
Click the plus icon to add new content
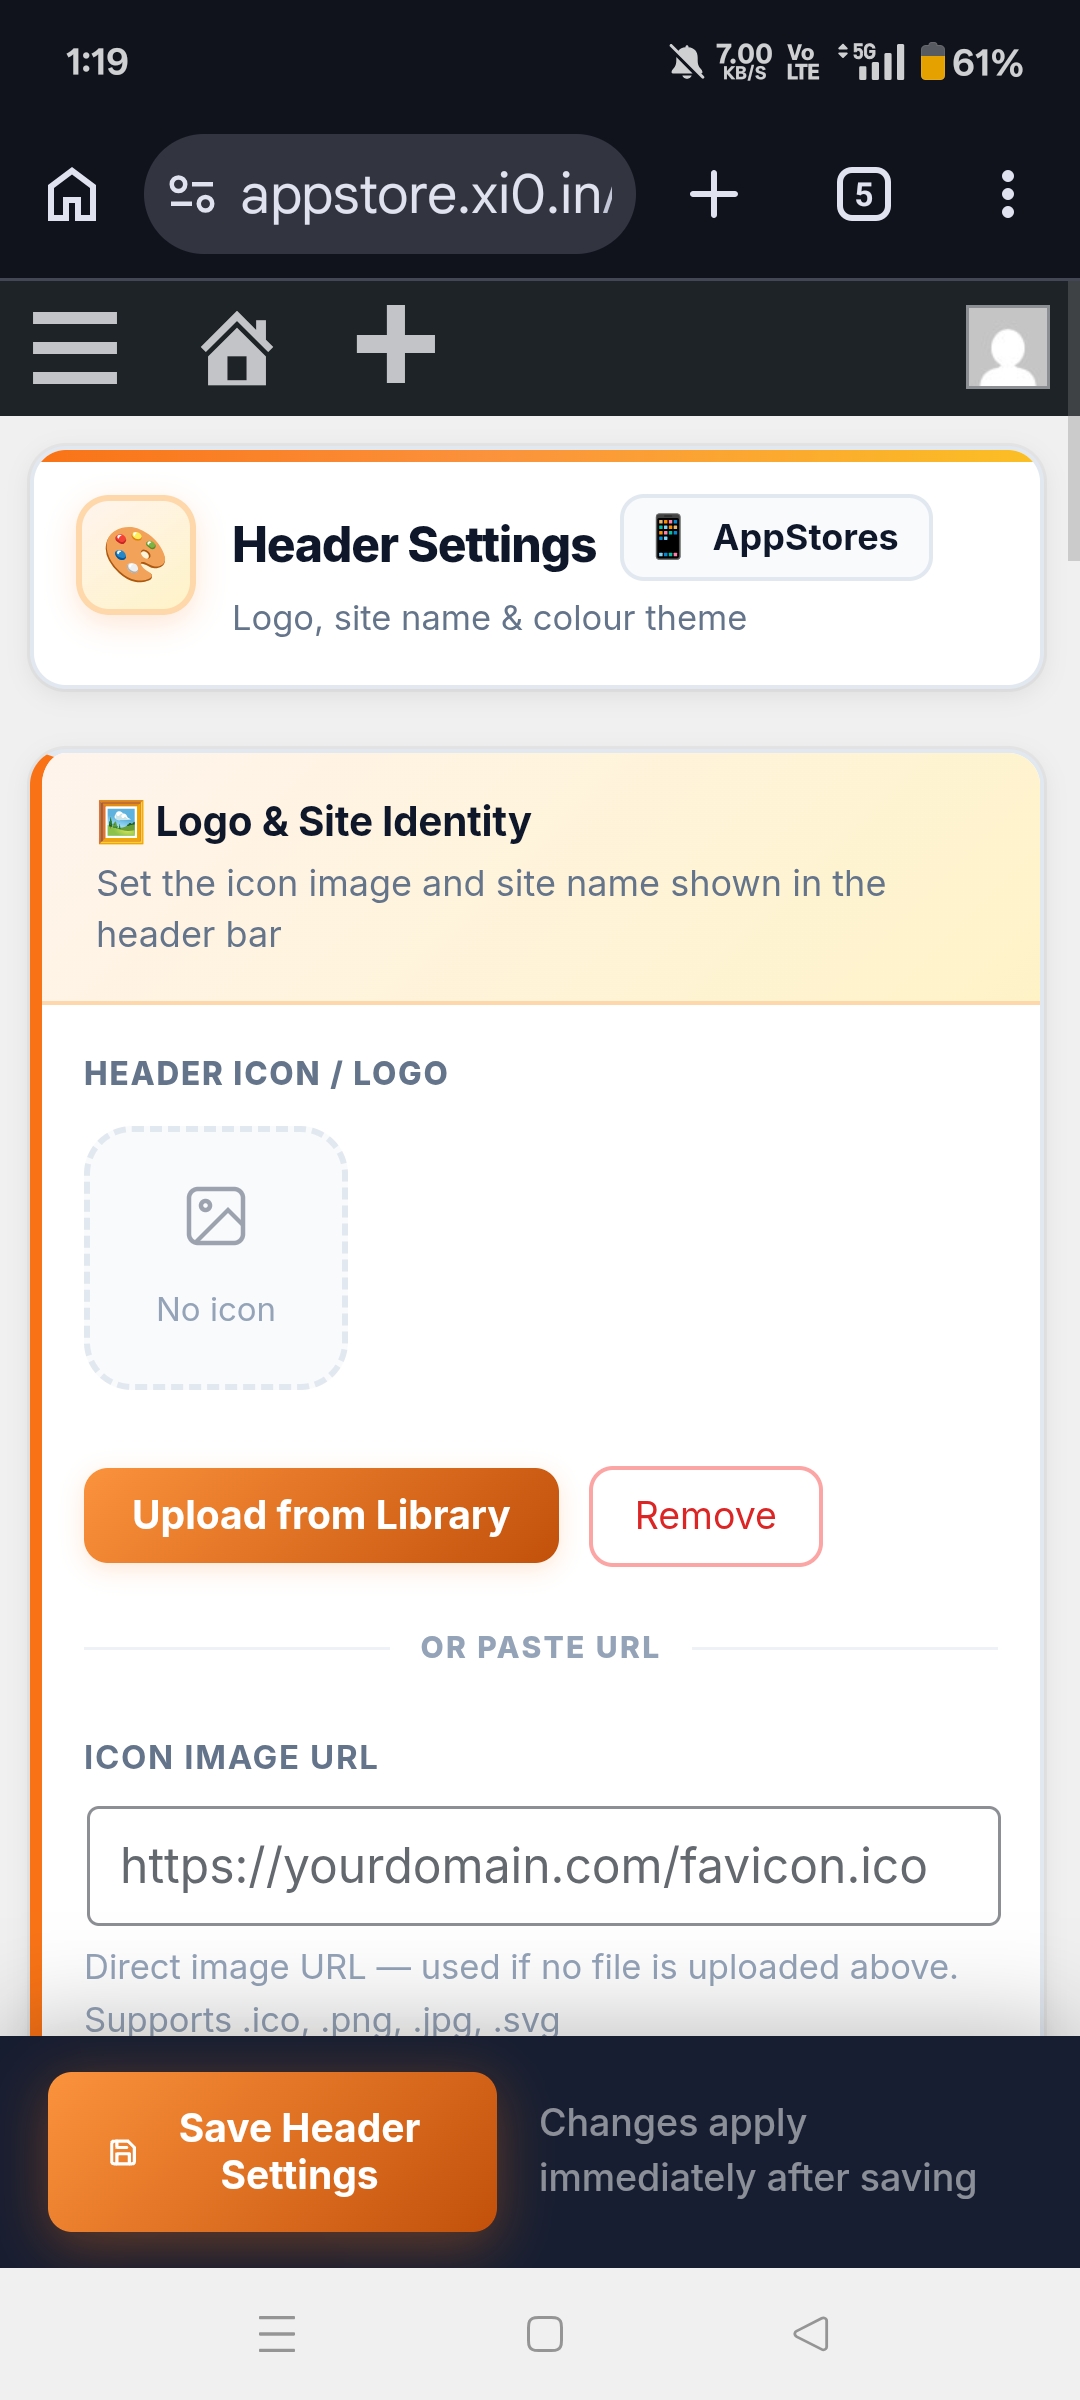click(x=396, y=345)
